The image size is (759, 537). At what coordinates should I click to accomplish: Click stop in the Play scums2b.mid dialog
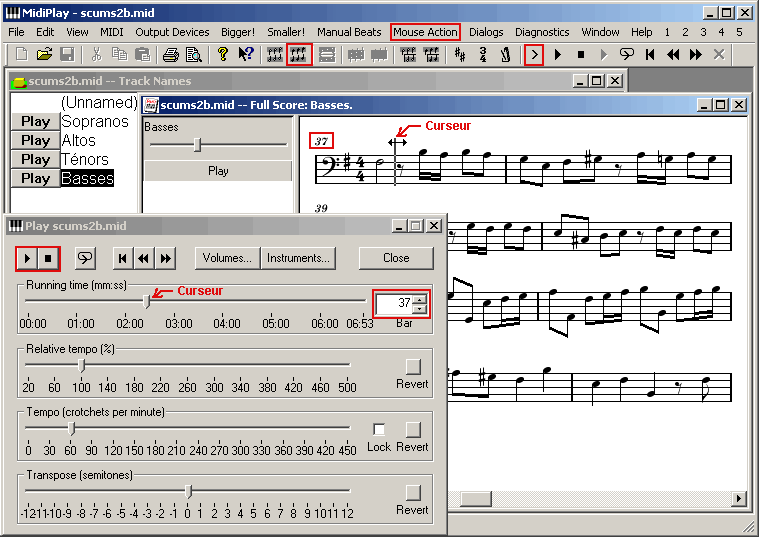click(x=48, y=258)
